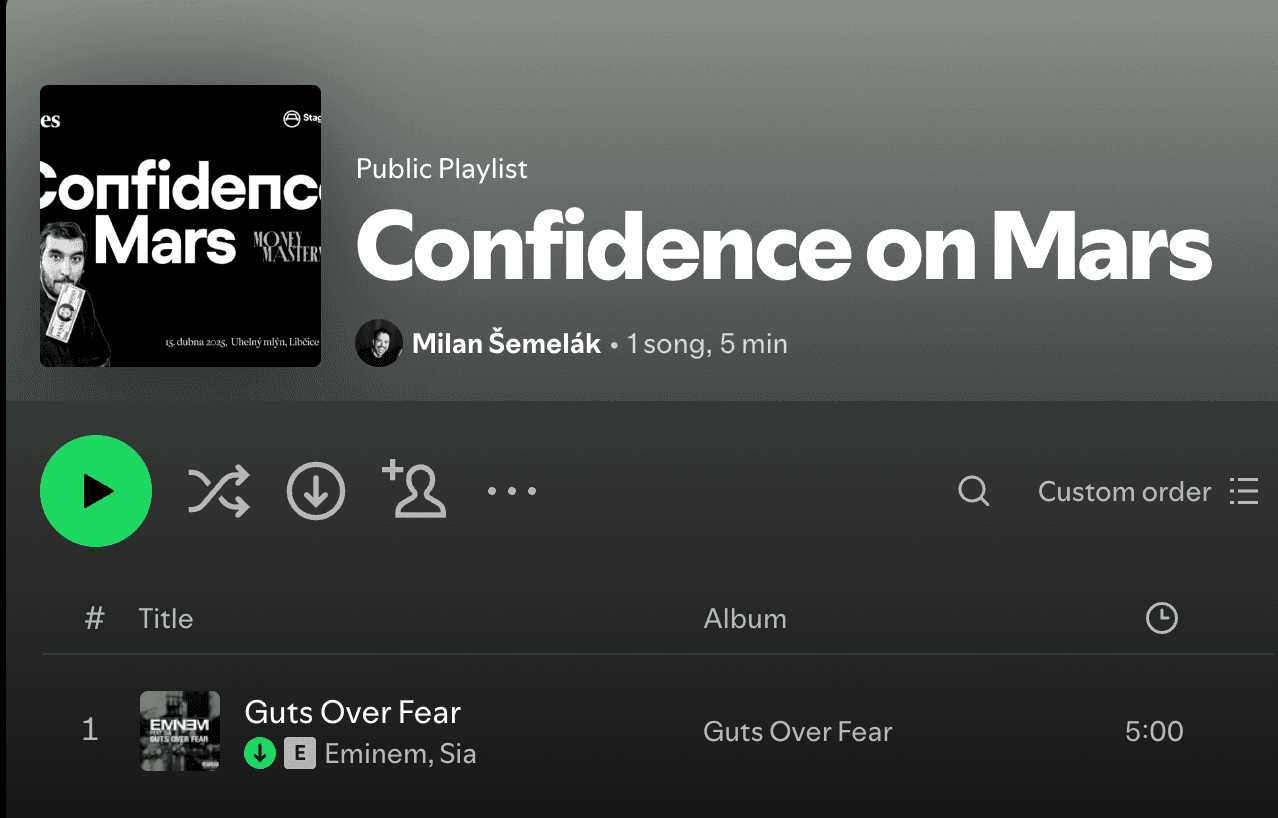Viewport: 1278px width, 818px height.
Task: Open Milan Šemelák's profile name
Action: pos(506,344)
